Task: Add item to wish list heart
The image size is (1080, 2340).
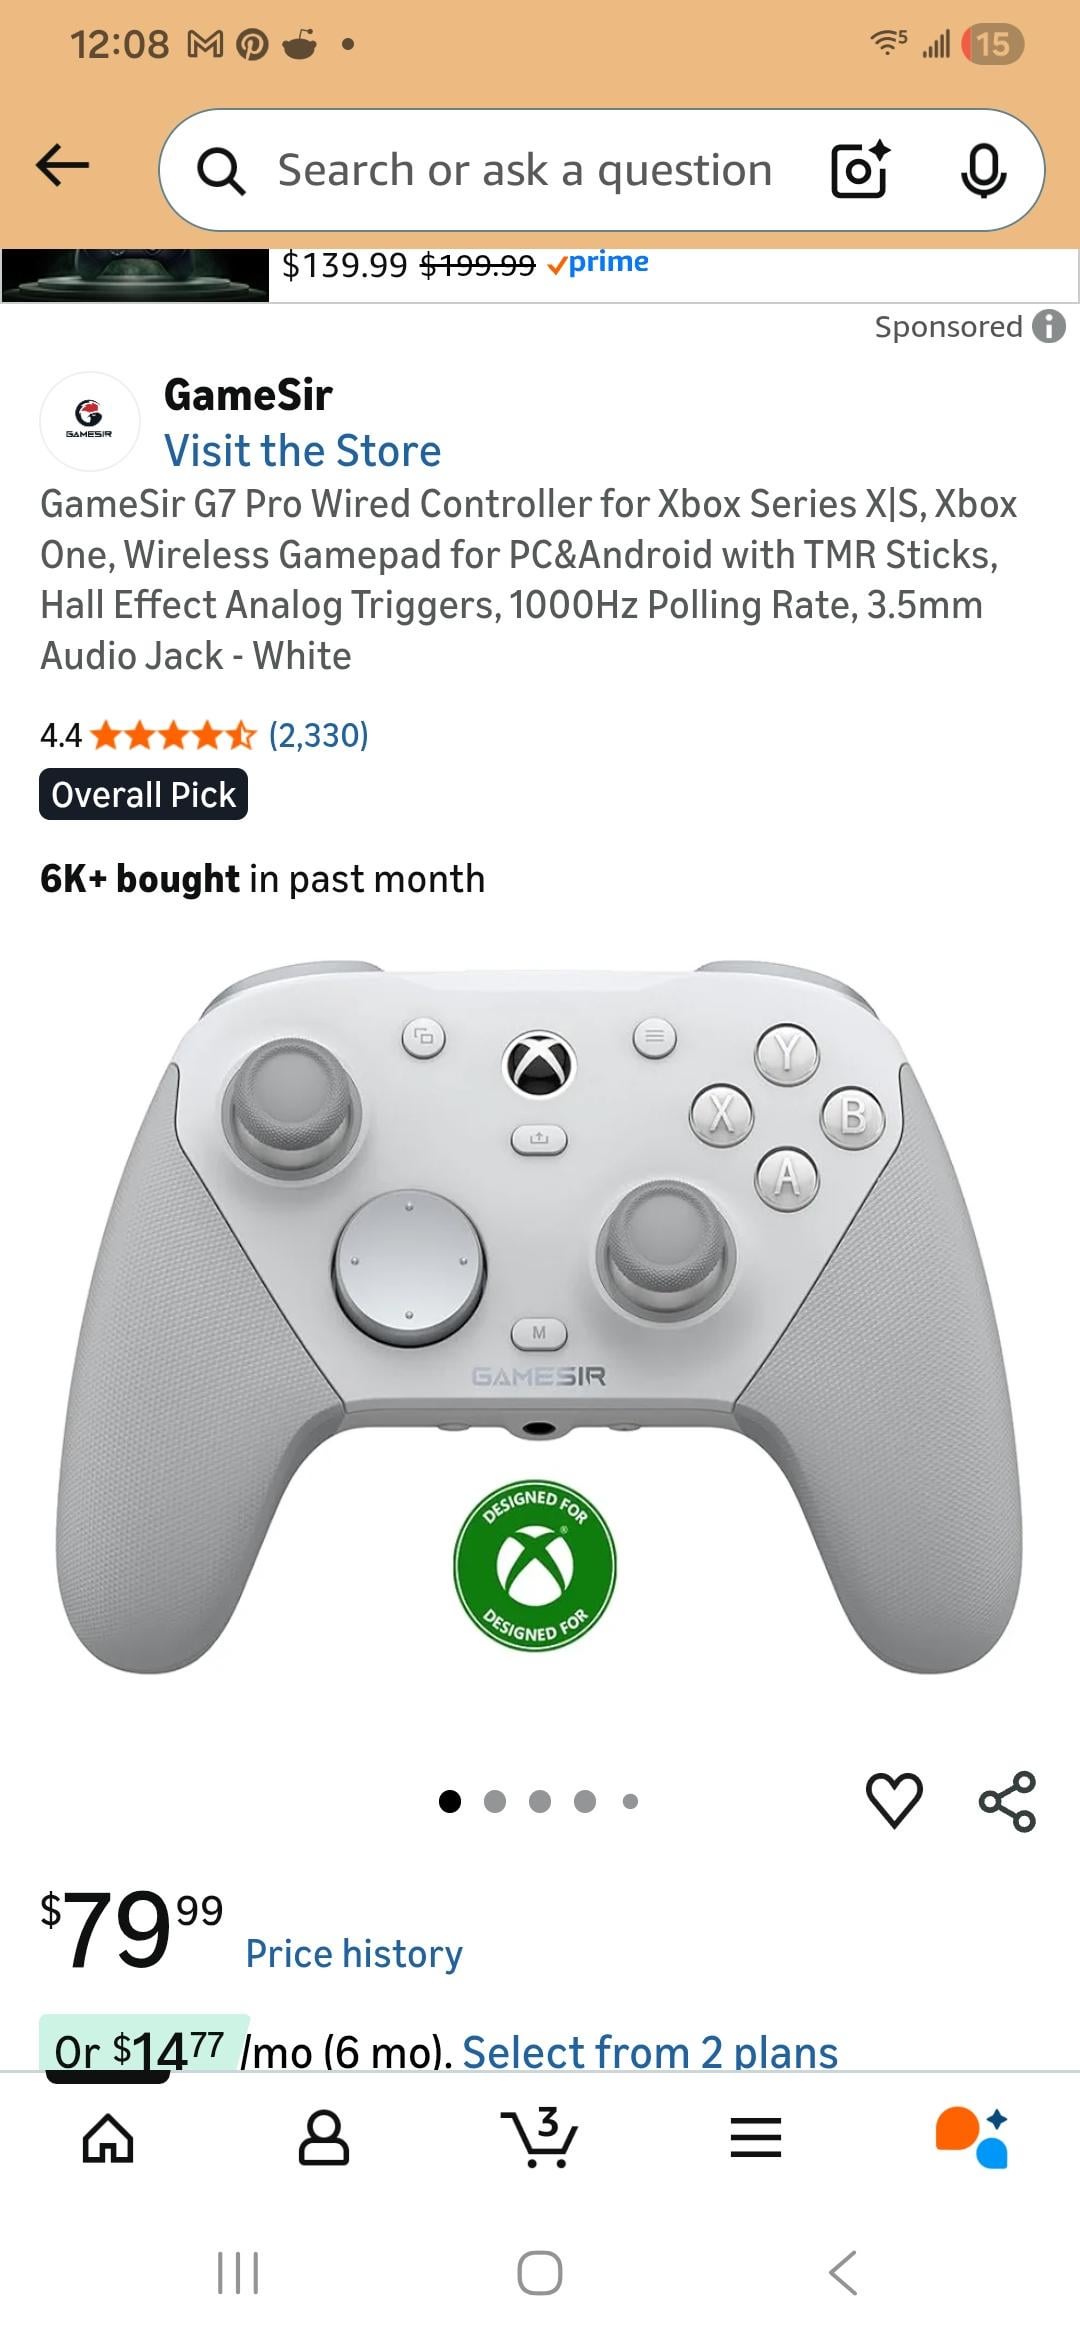Action: coord(894,1800)
